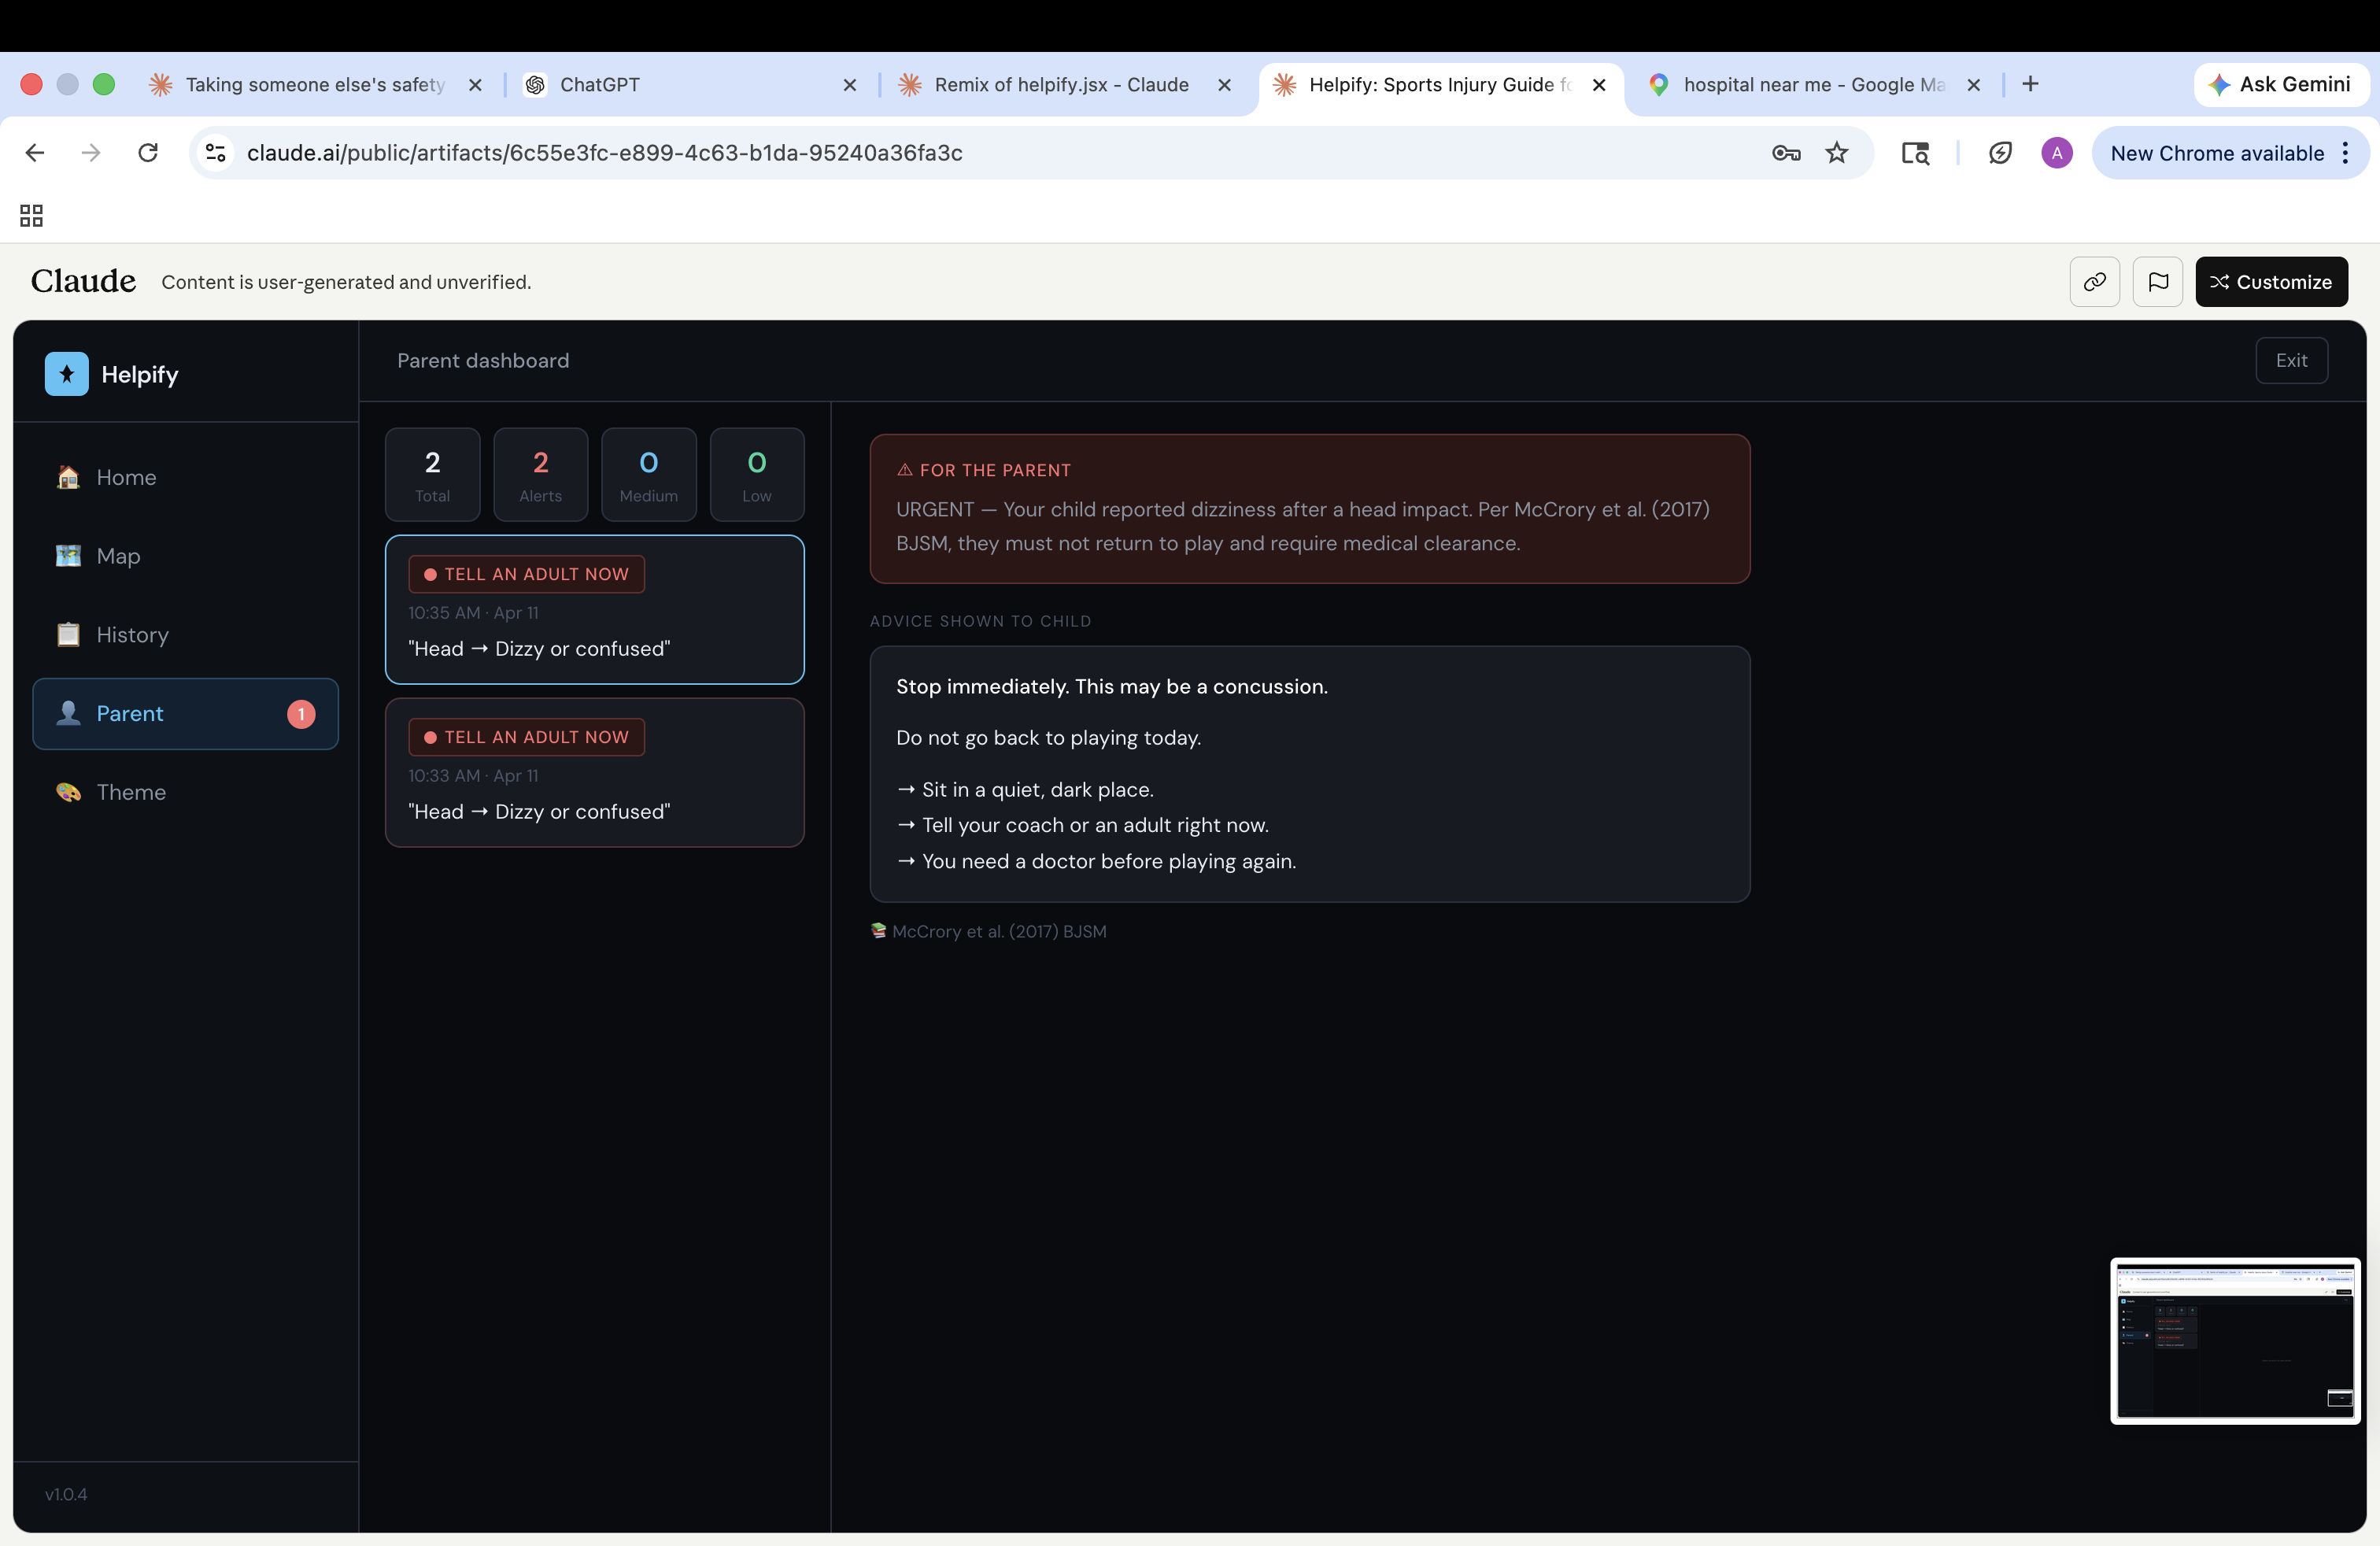
Task: Click the purple profile avatar icon
Action: [x=2056, y=153]
